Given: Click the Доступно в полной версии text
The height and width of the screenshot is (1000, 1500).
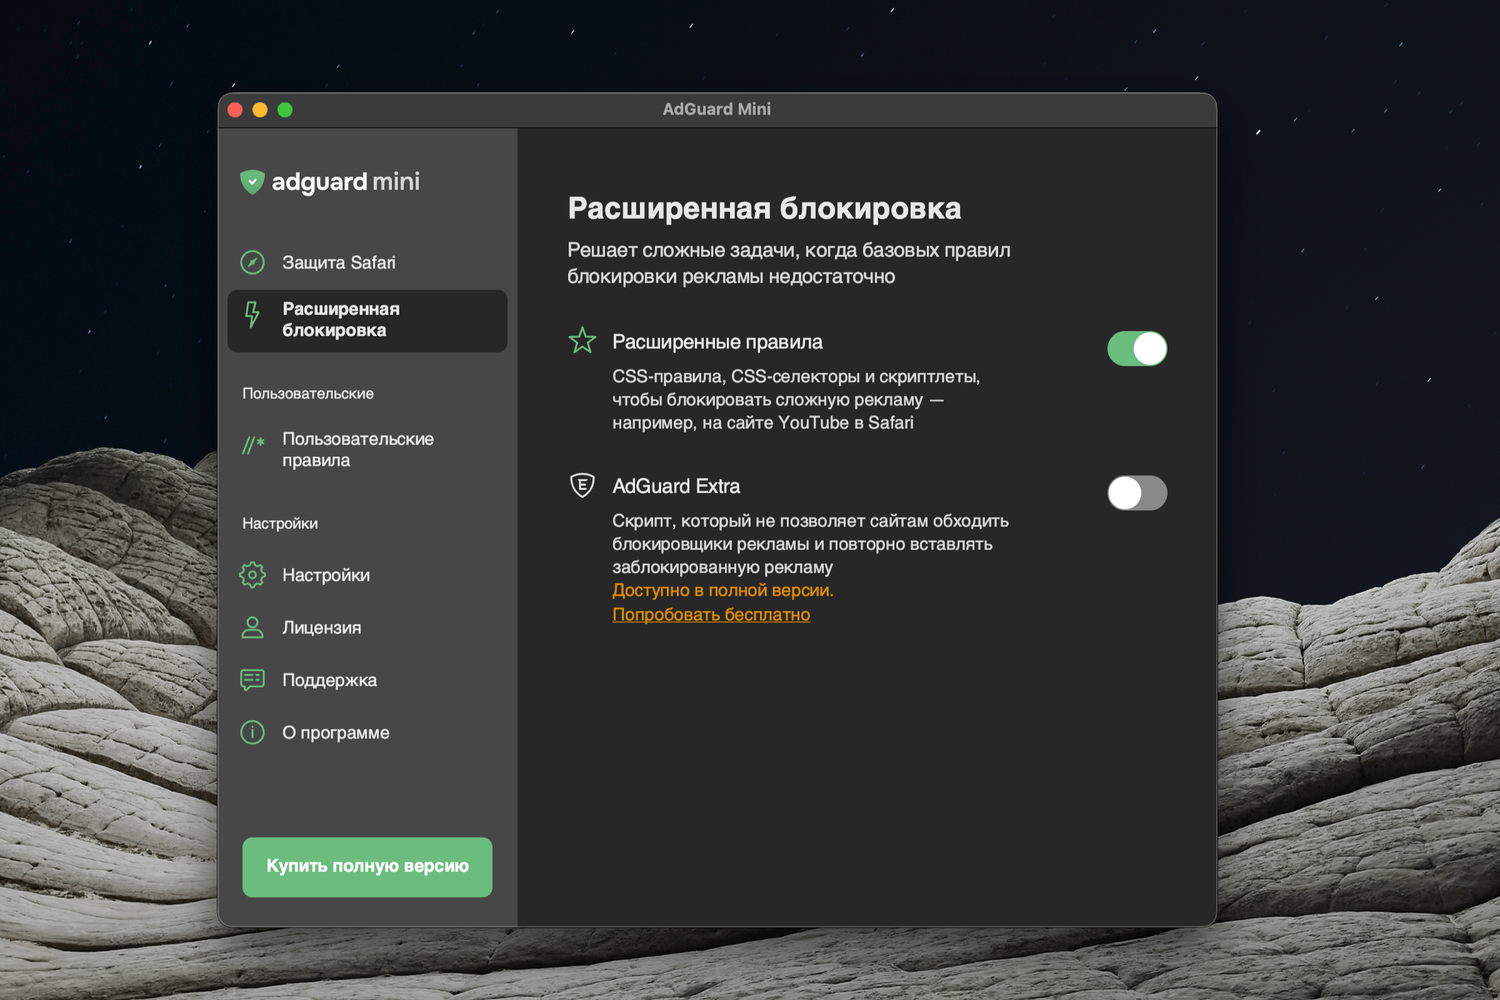Looking at the screenshot, I should pyautogui.click(x=723, y=591).
